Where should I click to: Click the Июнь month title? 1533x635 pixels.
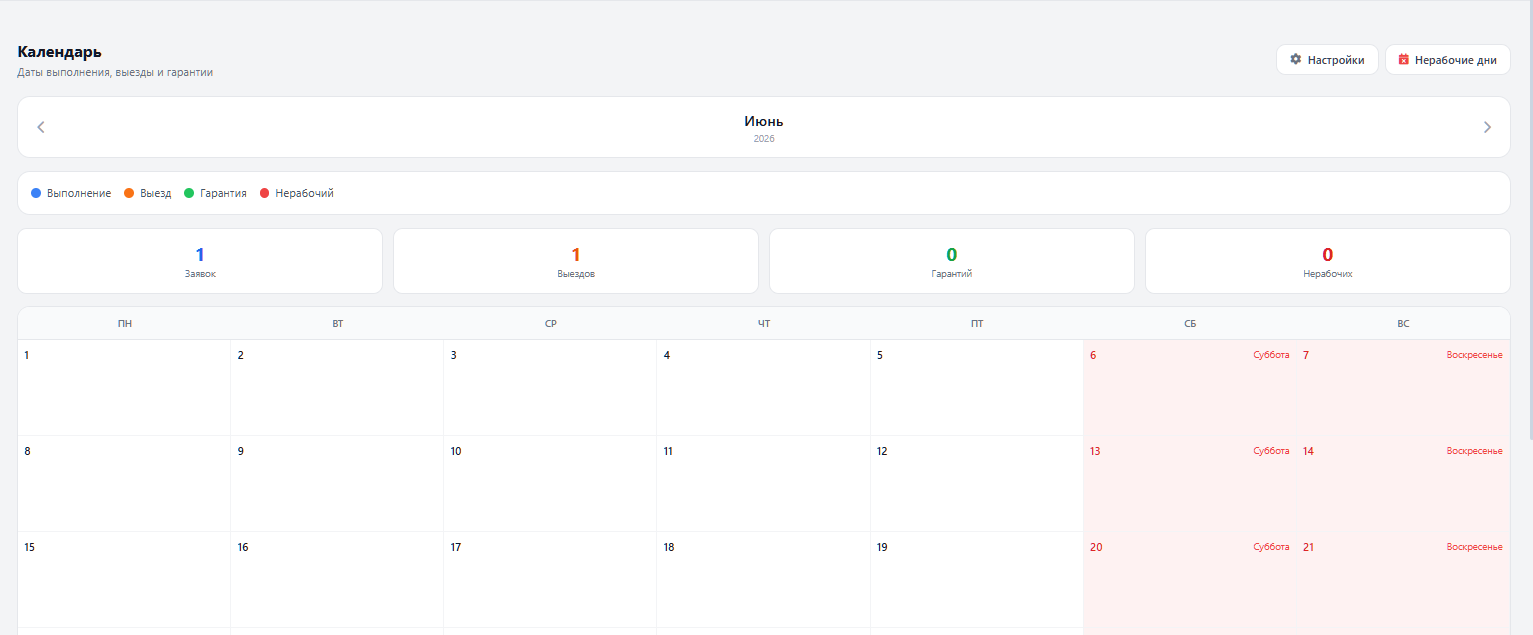point(764,121)
